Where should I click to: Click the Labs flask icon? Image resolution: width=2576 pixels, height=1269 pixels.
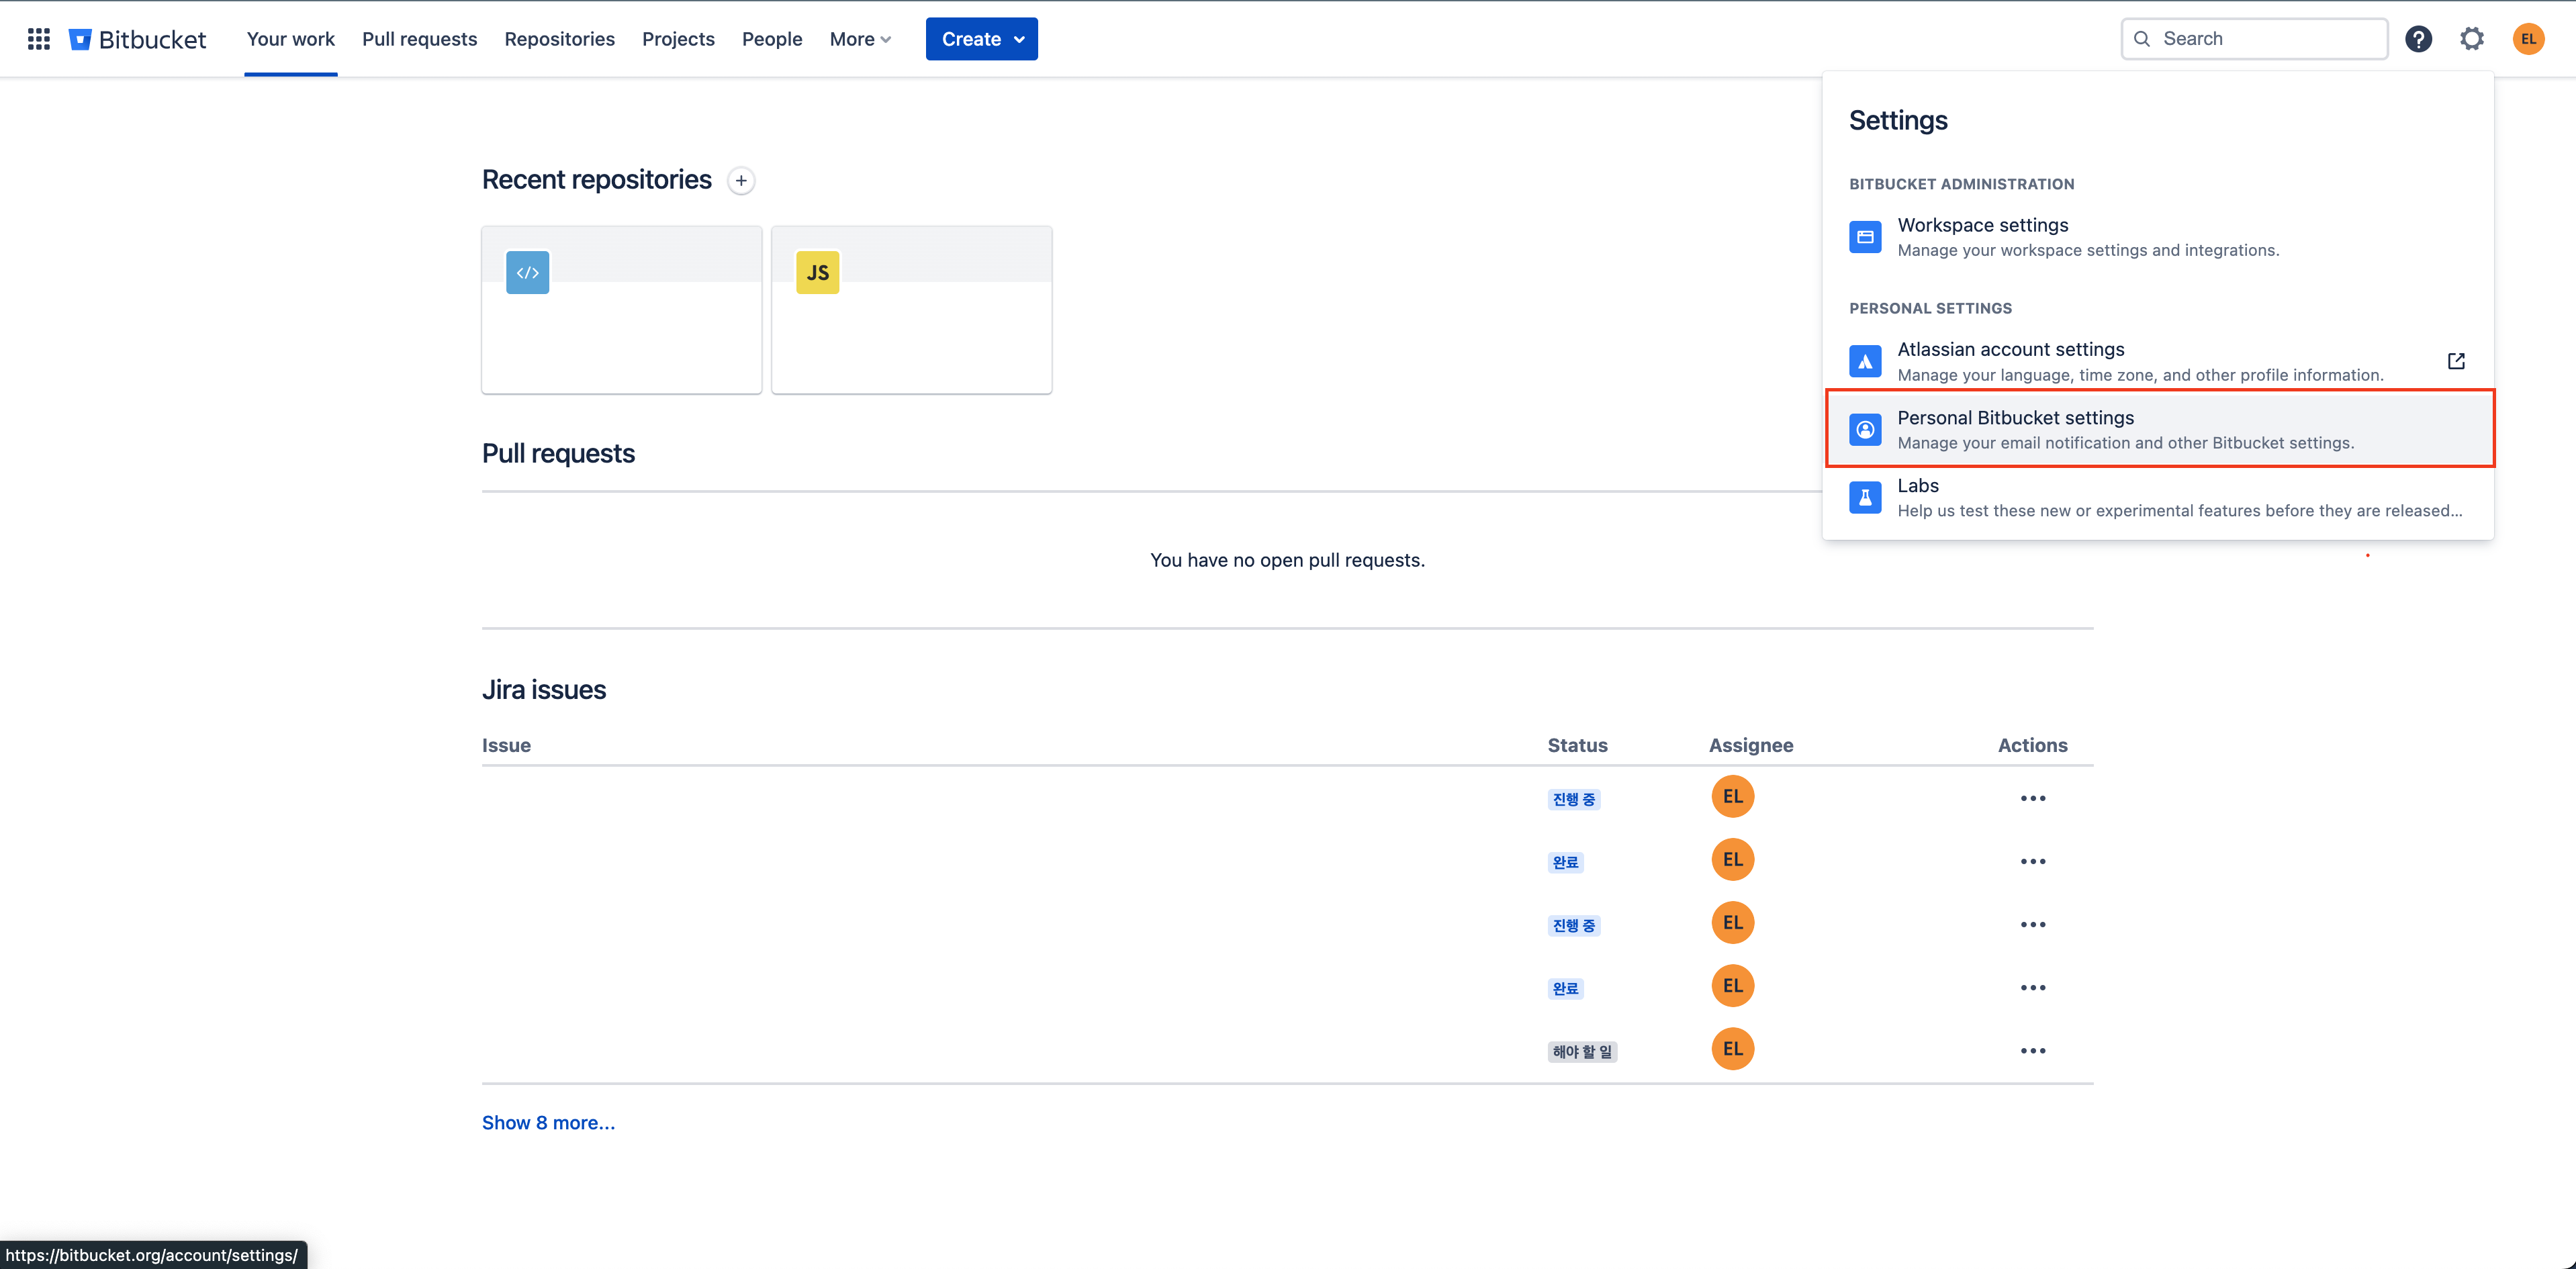(1865, 497)
